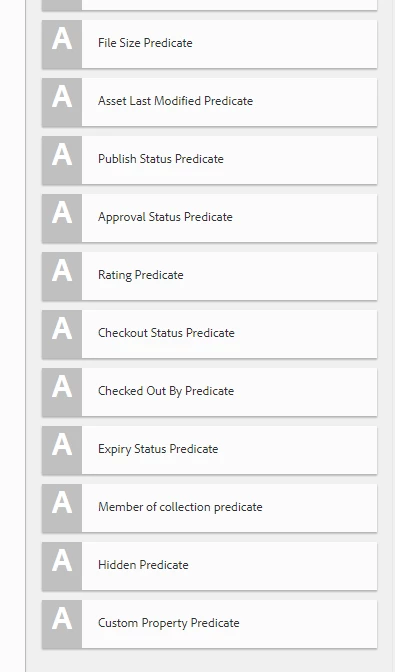
Task: Choose the Custom Property Predicate
Action: tap(209, 624)
